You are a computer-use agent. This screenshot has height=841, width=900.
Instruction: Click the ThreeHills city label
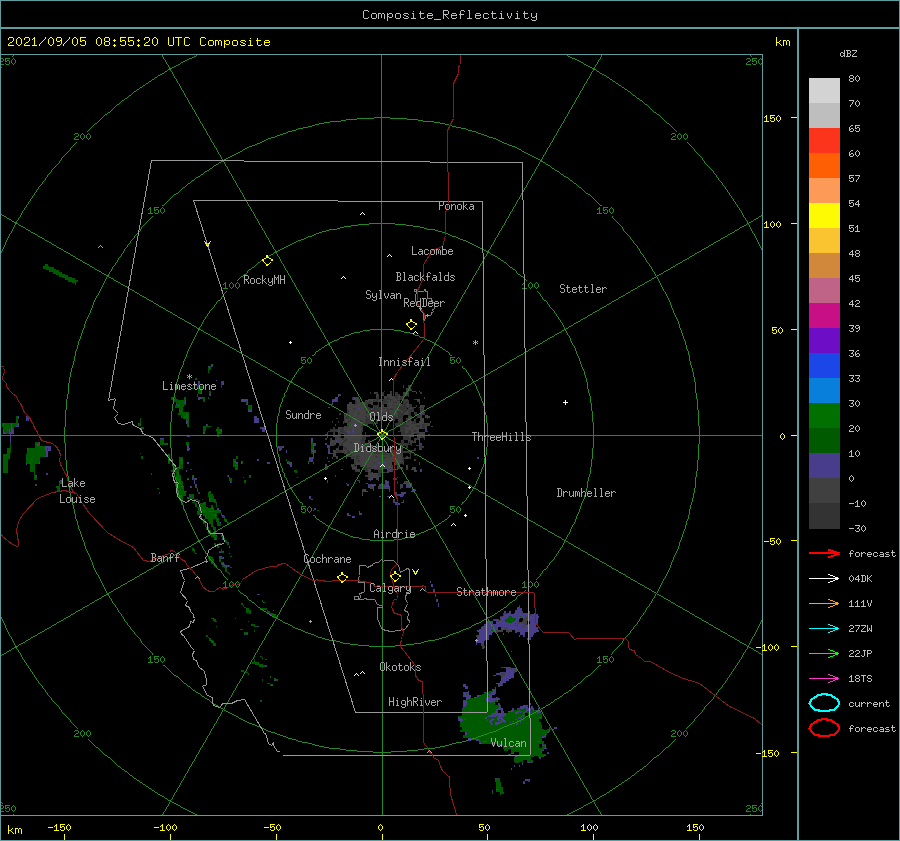click(501, 437)
